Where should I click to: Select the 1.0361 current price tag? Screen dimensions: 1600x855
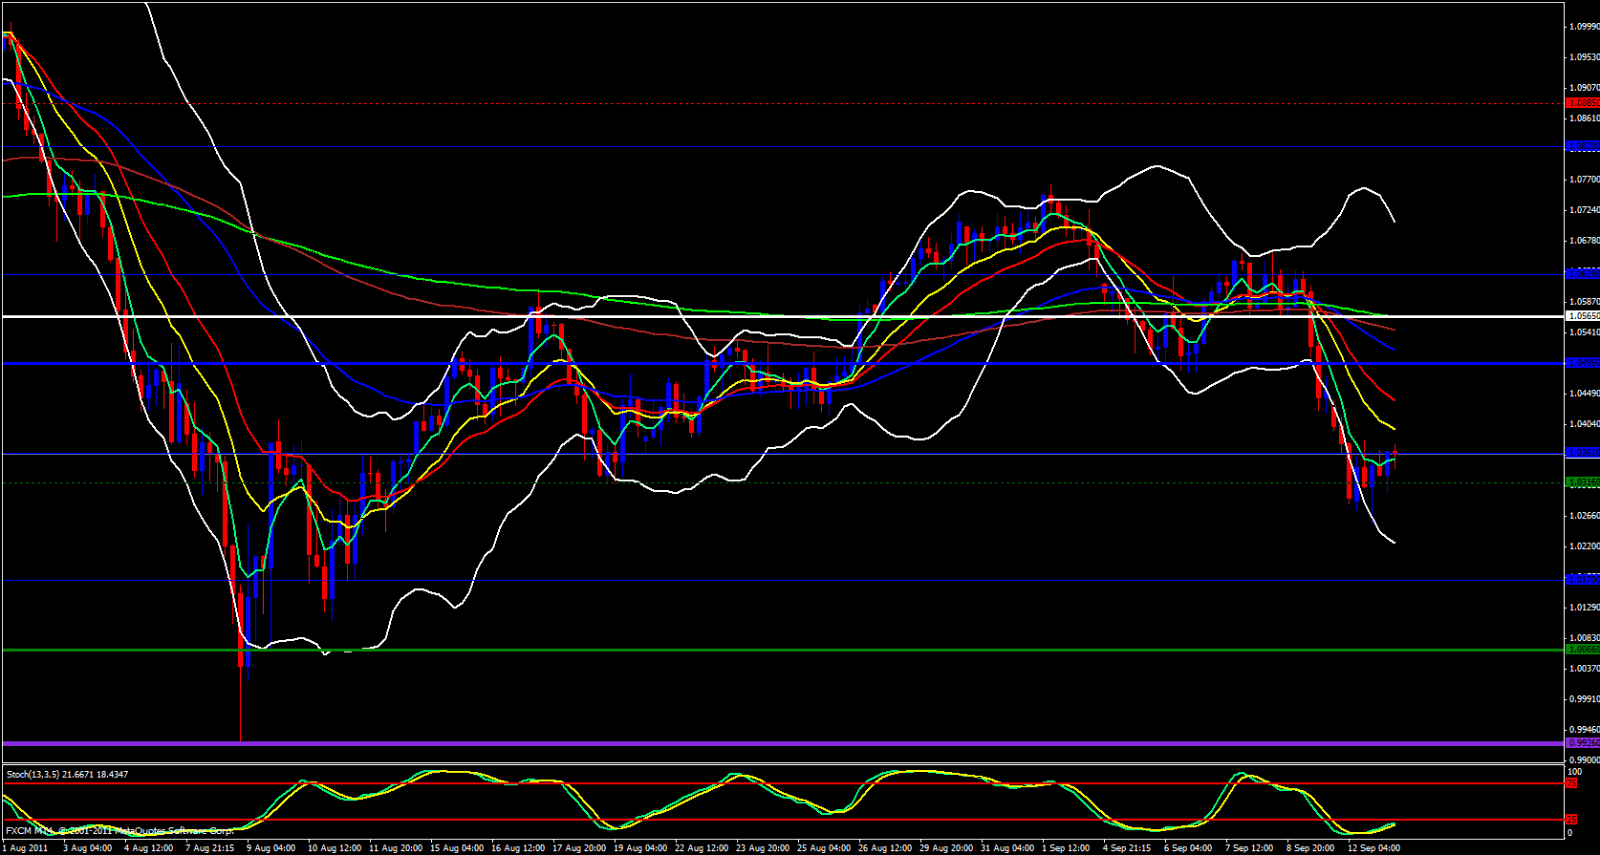pyautogui.click(x=1583, y=453)
